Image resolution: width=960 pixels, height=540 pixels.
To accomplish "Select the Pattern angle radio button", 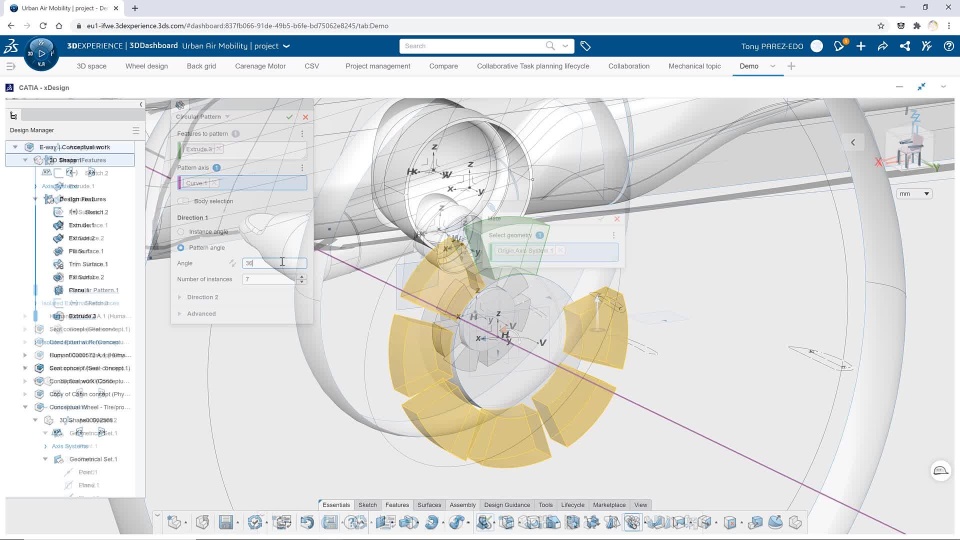I will [x=181, y=247].
